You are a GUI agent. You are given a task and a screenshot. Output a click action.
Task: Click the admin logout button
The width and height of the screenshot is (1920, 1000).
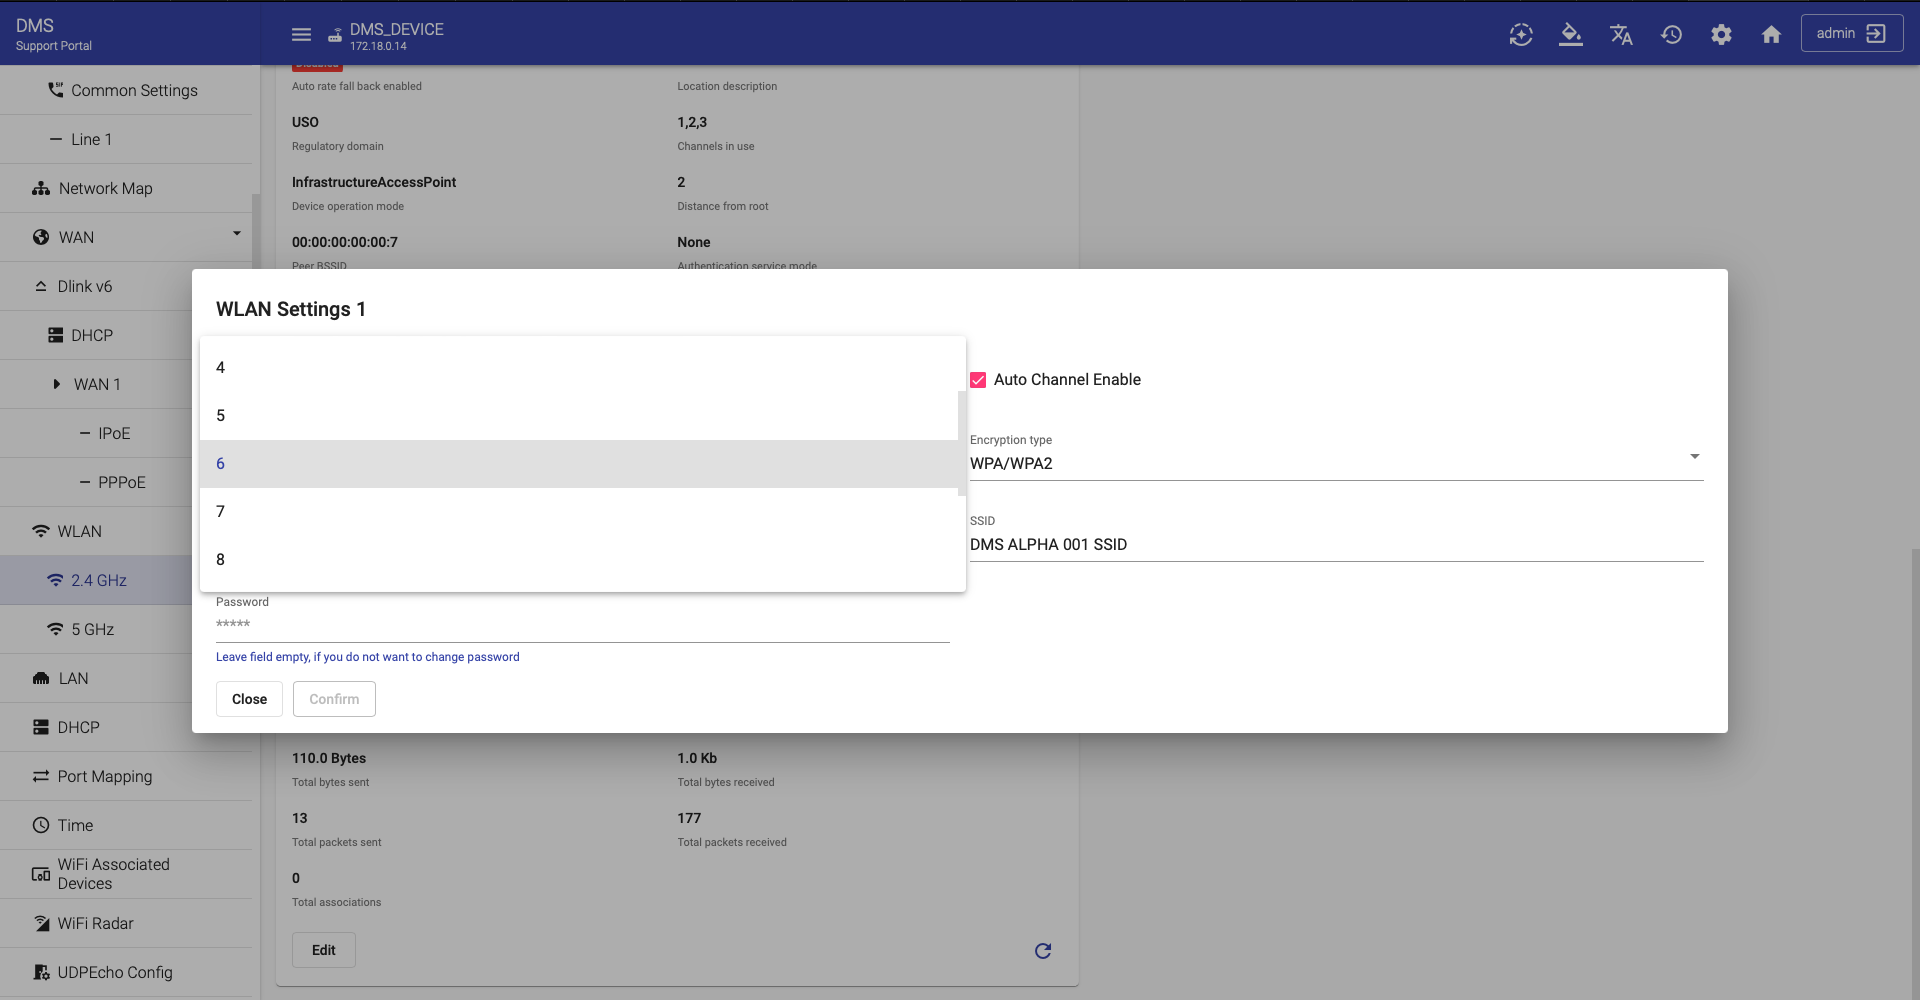(1851, 33)
